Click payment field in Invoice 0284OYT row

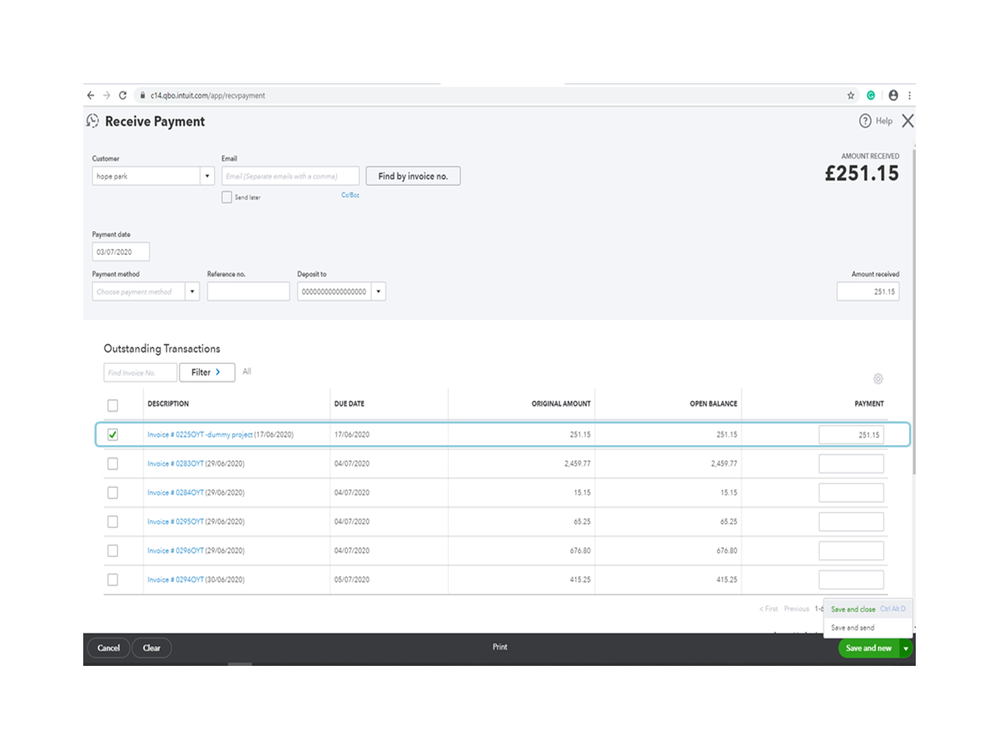click(851, 492)
